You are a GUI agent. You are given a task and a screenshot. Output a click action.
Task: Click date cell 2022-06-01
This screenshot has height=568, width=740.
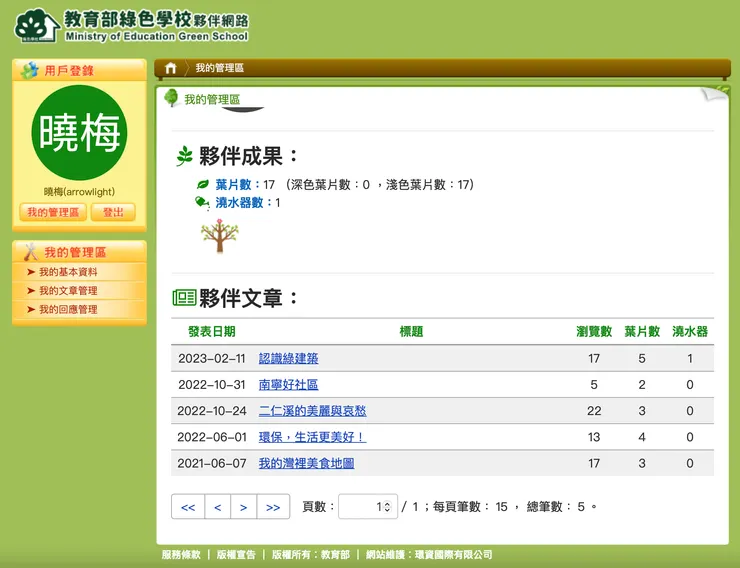(x=211, y=437)
